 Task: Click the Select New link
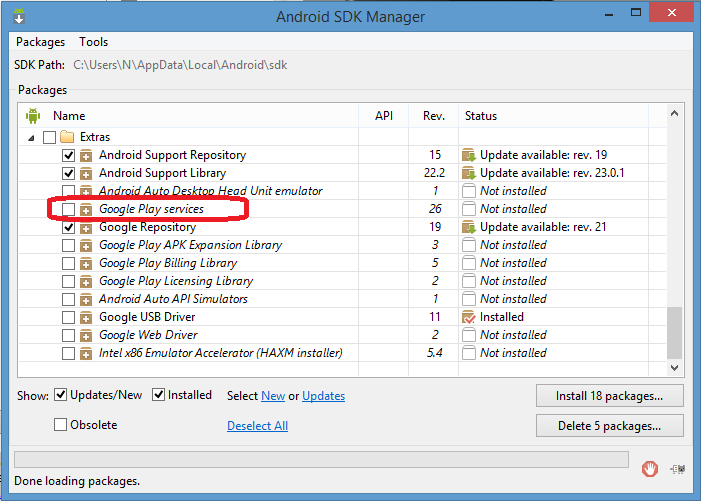(273, 396)
